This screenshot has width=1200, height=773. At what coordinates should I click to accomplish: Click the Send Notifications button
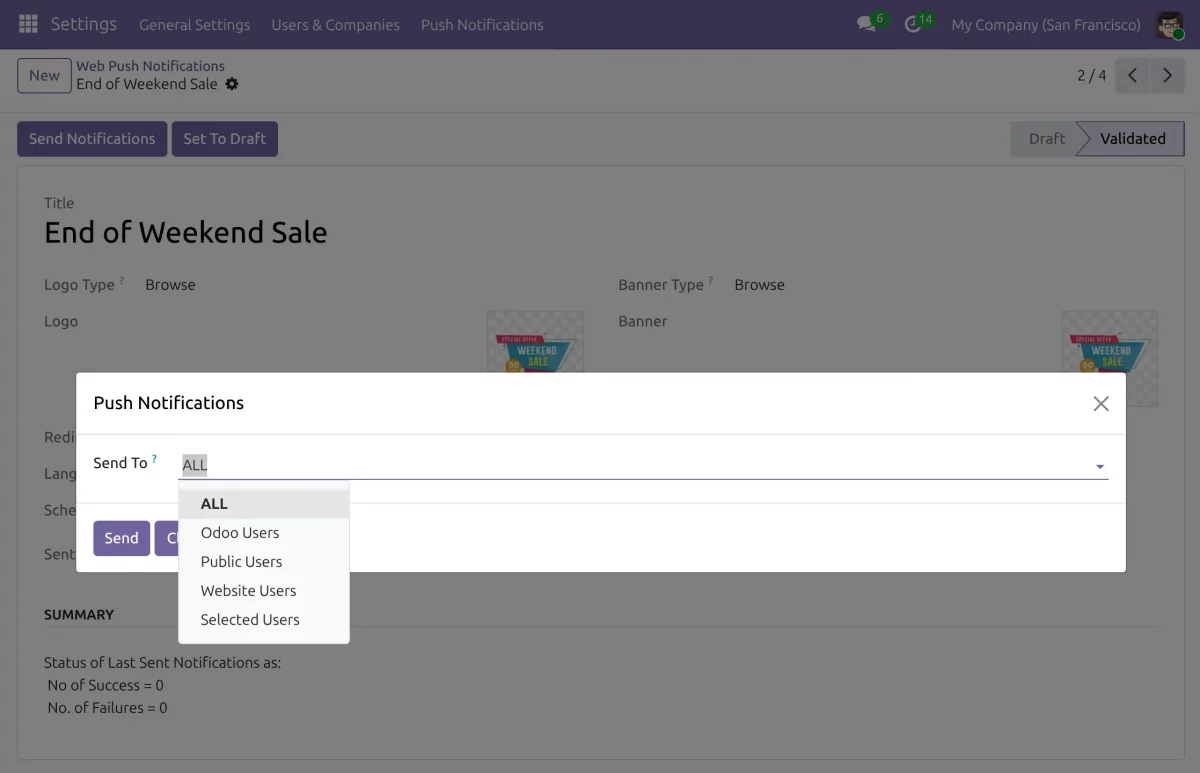point(92,139)
